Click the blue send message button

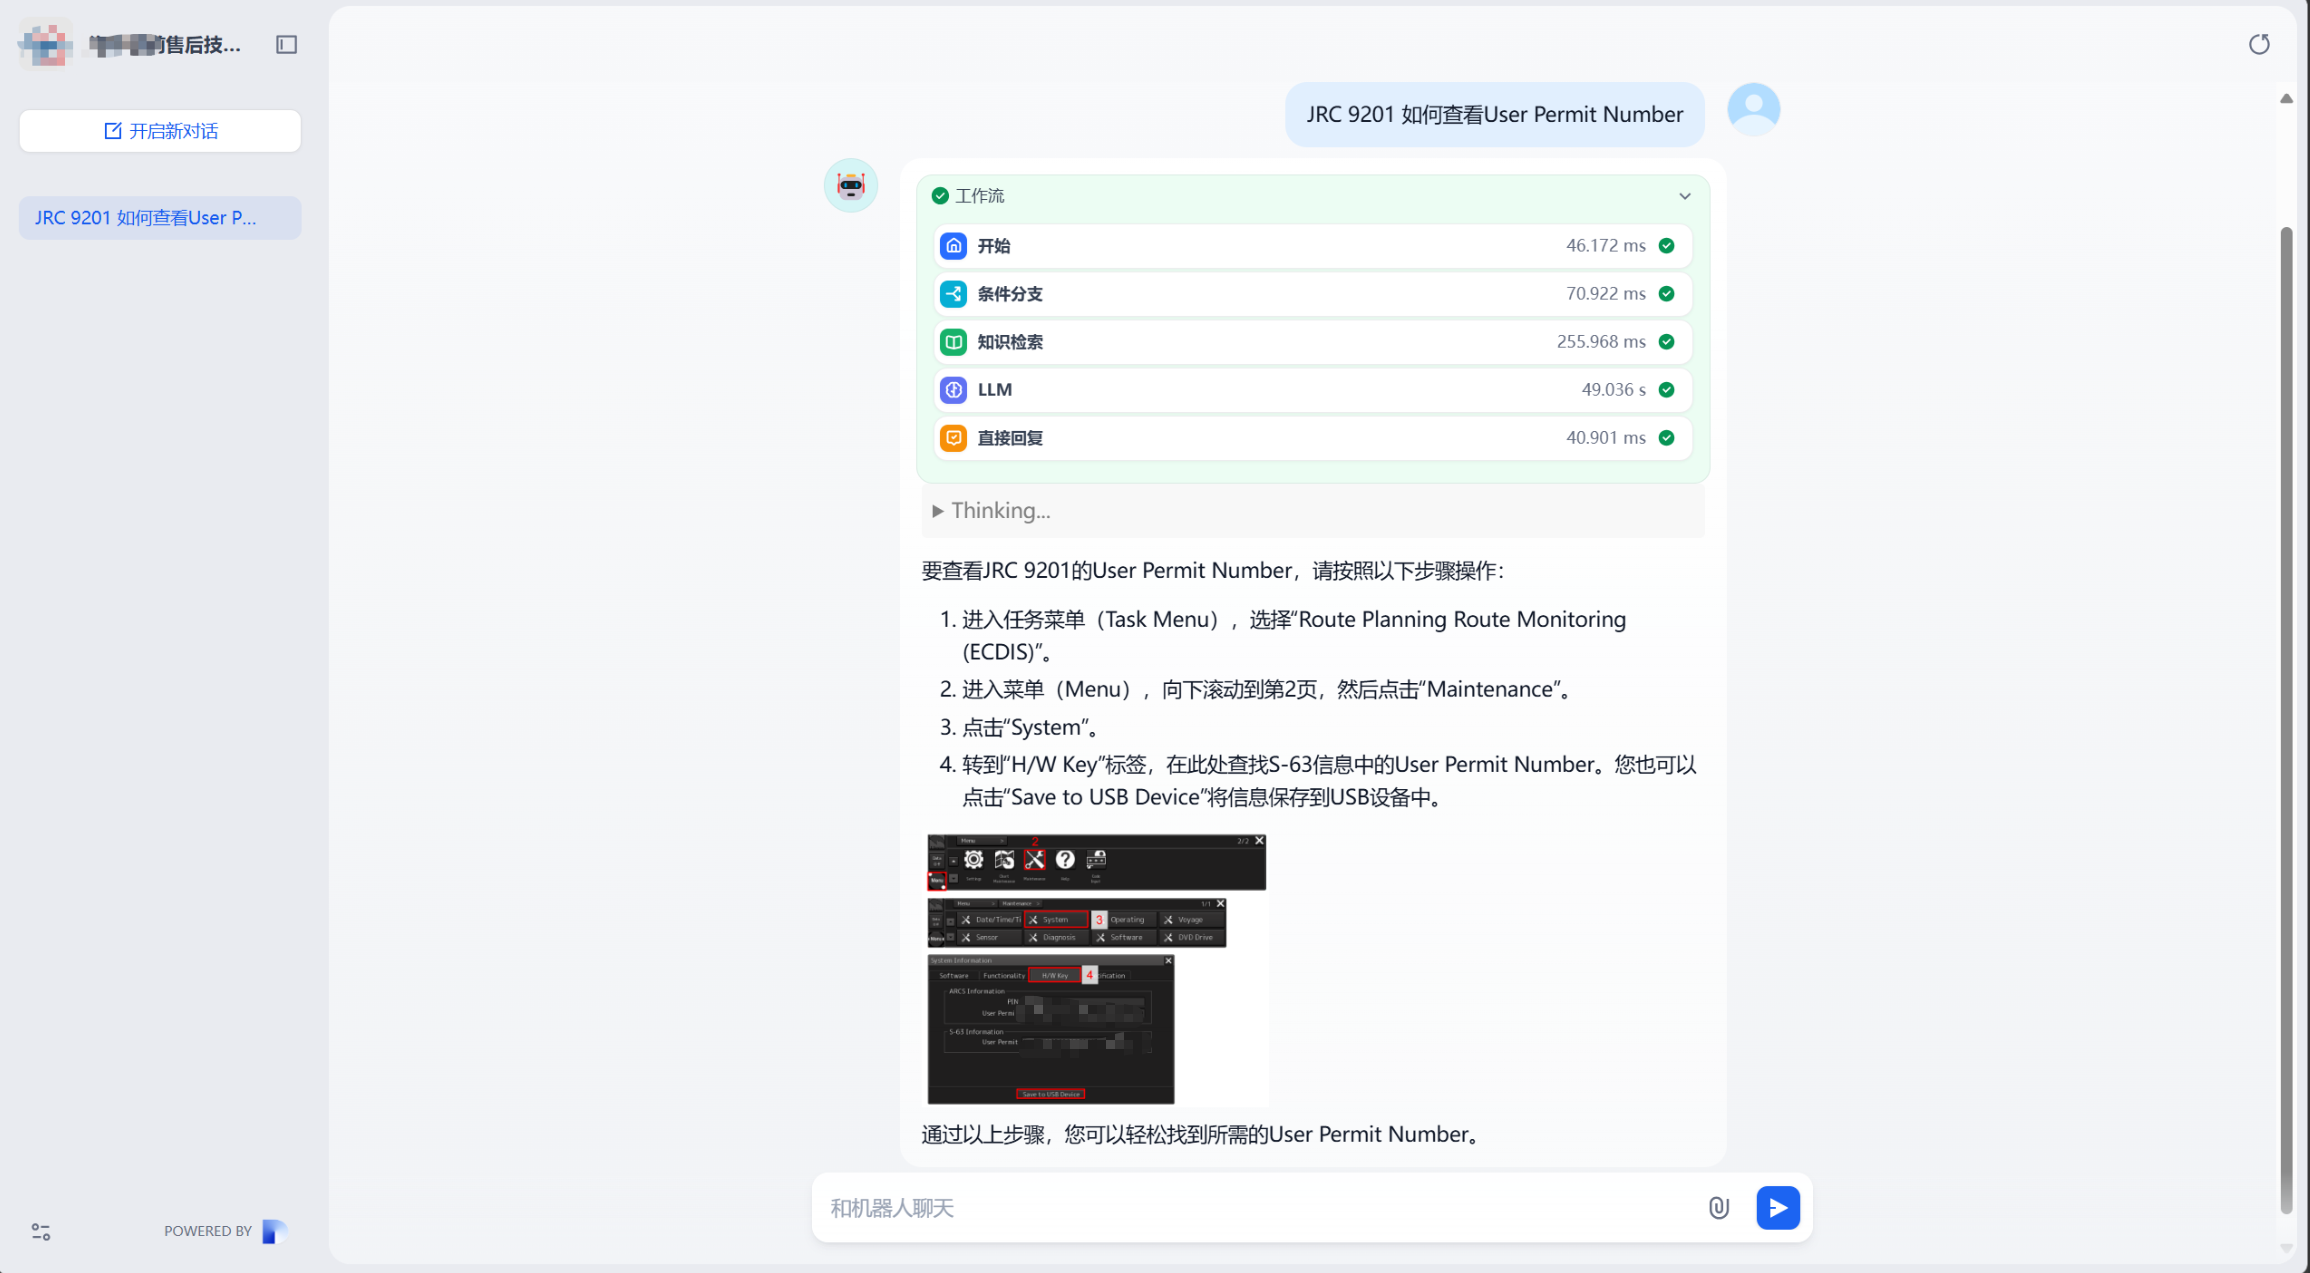pyautogui.click(x=1777, y=1207)
